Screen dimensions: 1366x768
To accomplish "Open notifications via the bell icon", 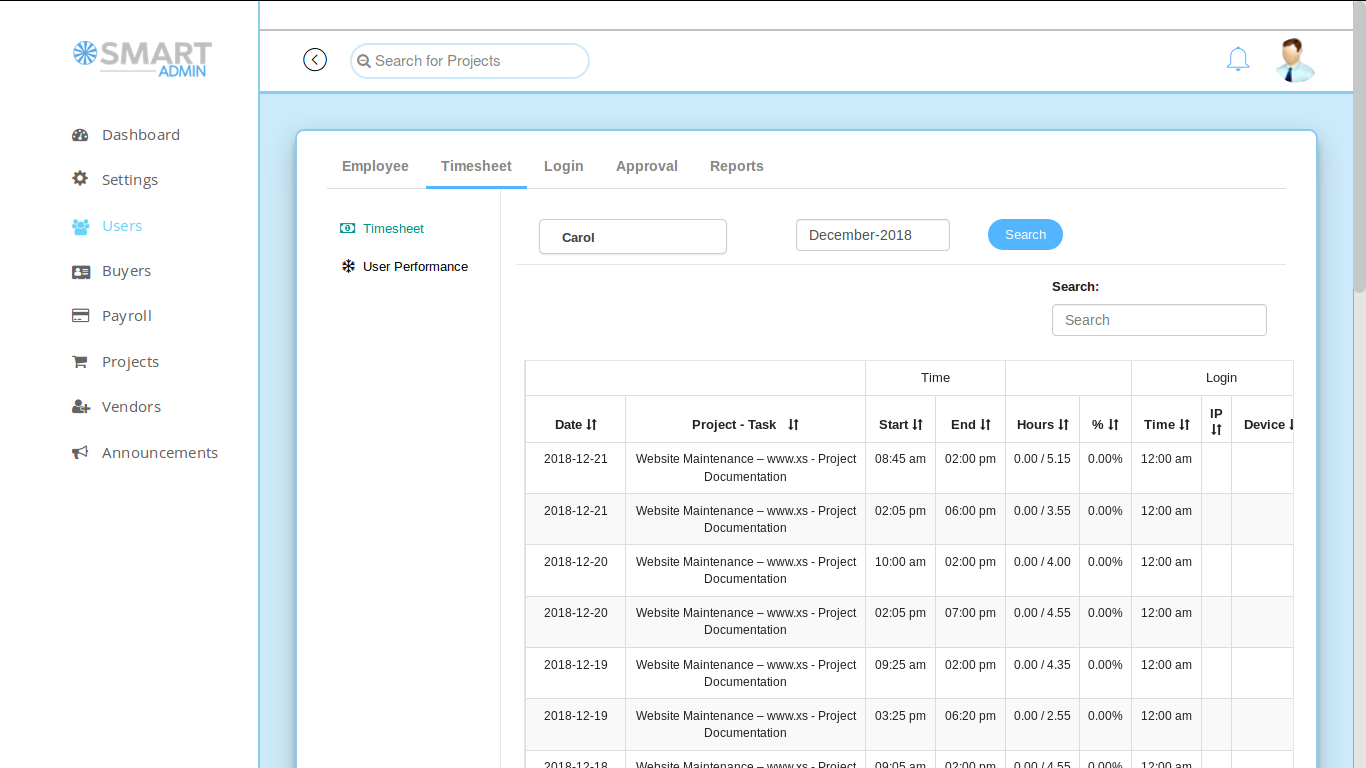I will coord(1238,59).
